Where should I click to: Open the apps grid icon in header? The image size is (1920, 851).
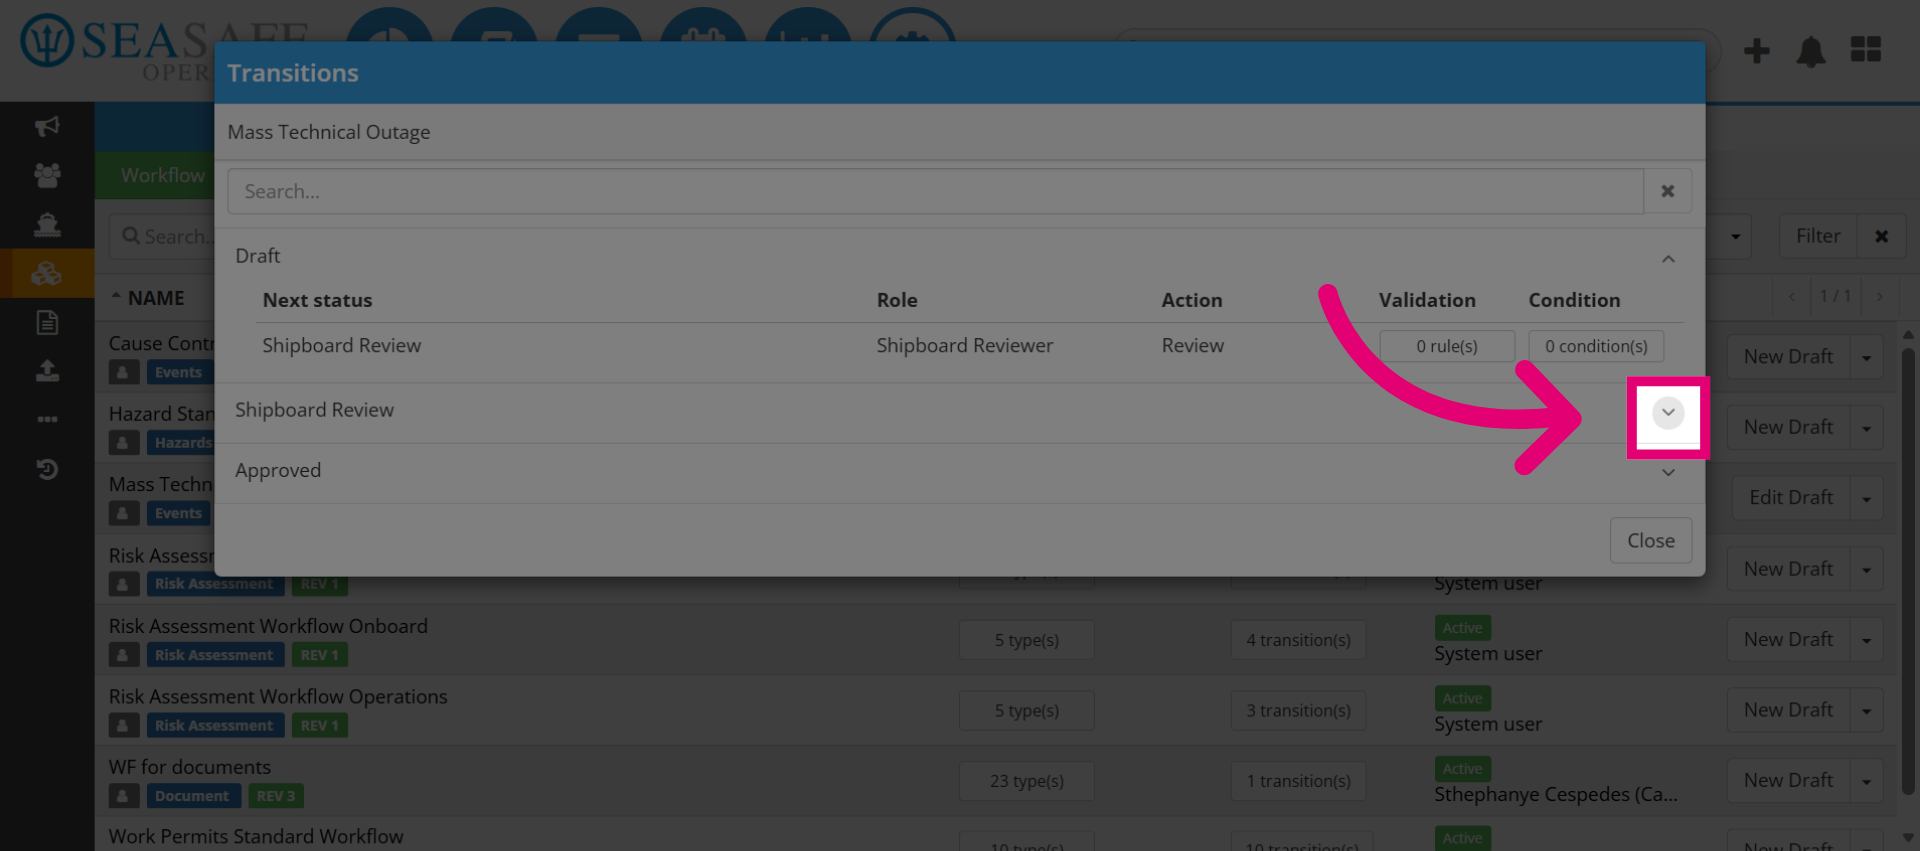coord(1865,49)
